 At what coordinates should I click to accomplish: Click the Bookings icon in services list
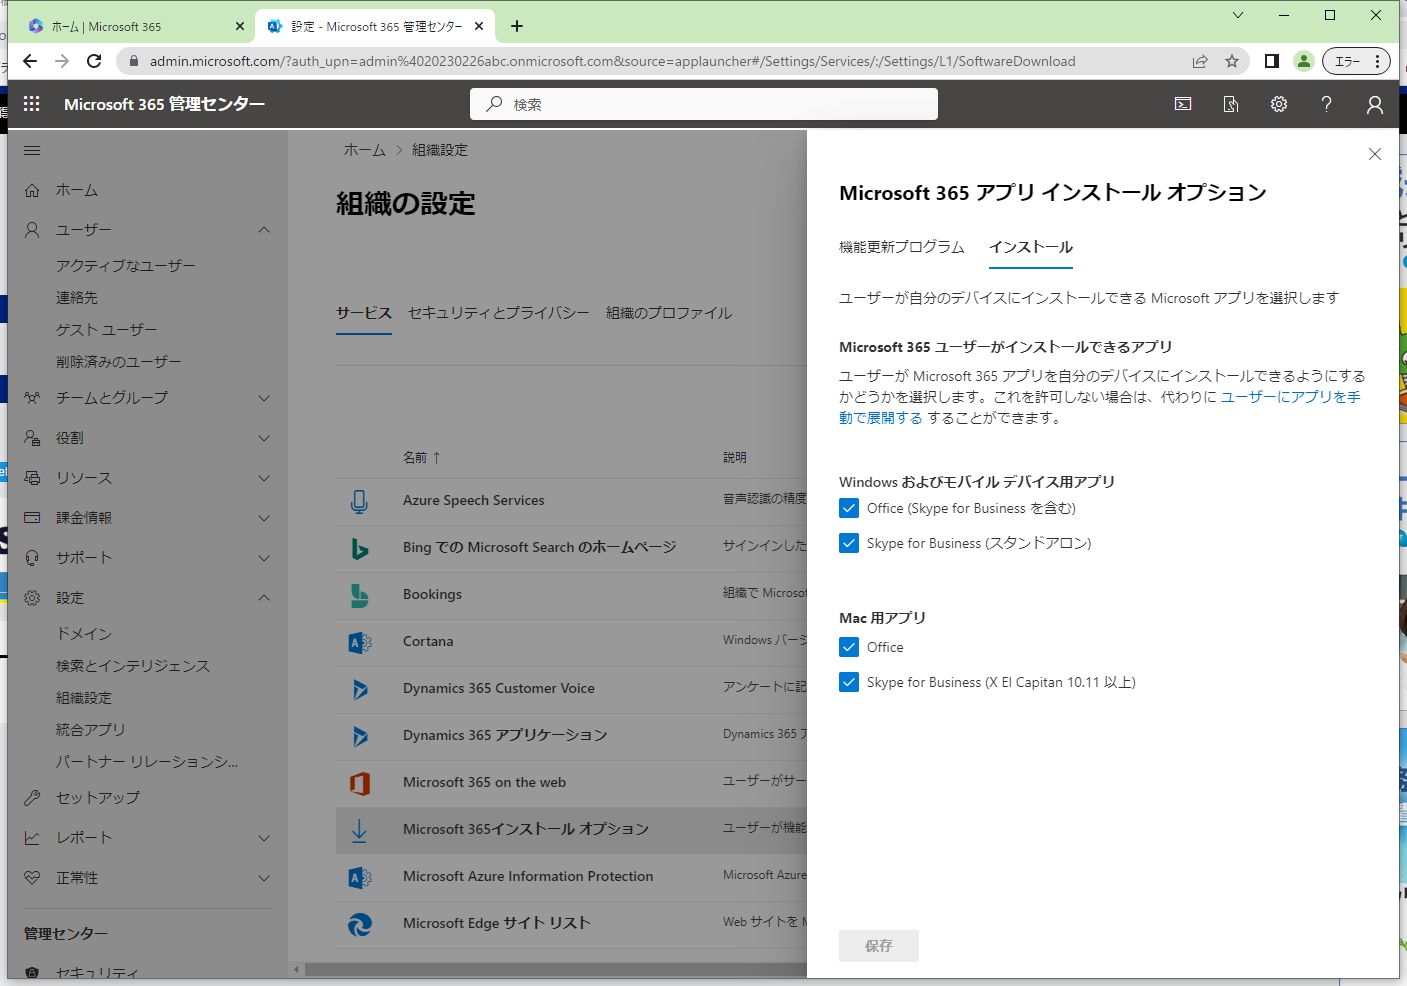(359, 595)
